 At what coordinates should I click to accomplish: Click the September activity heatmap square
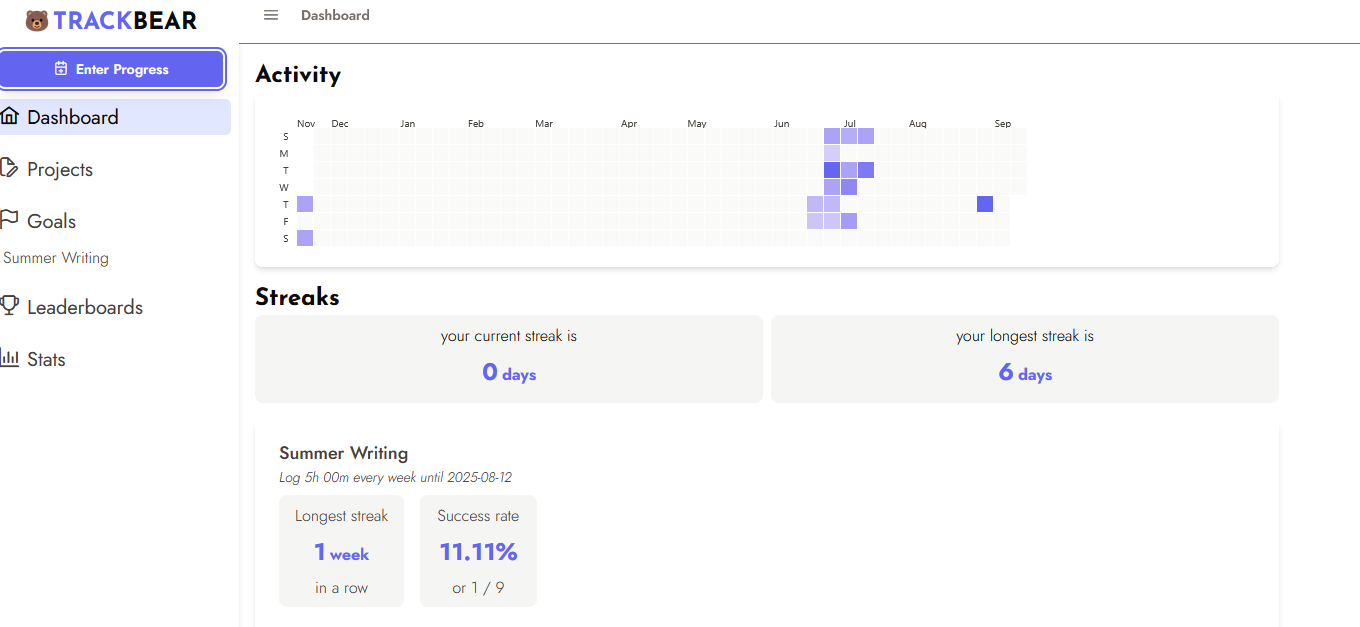coord(985,203)
